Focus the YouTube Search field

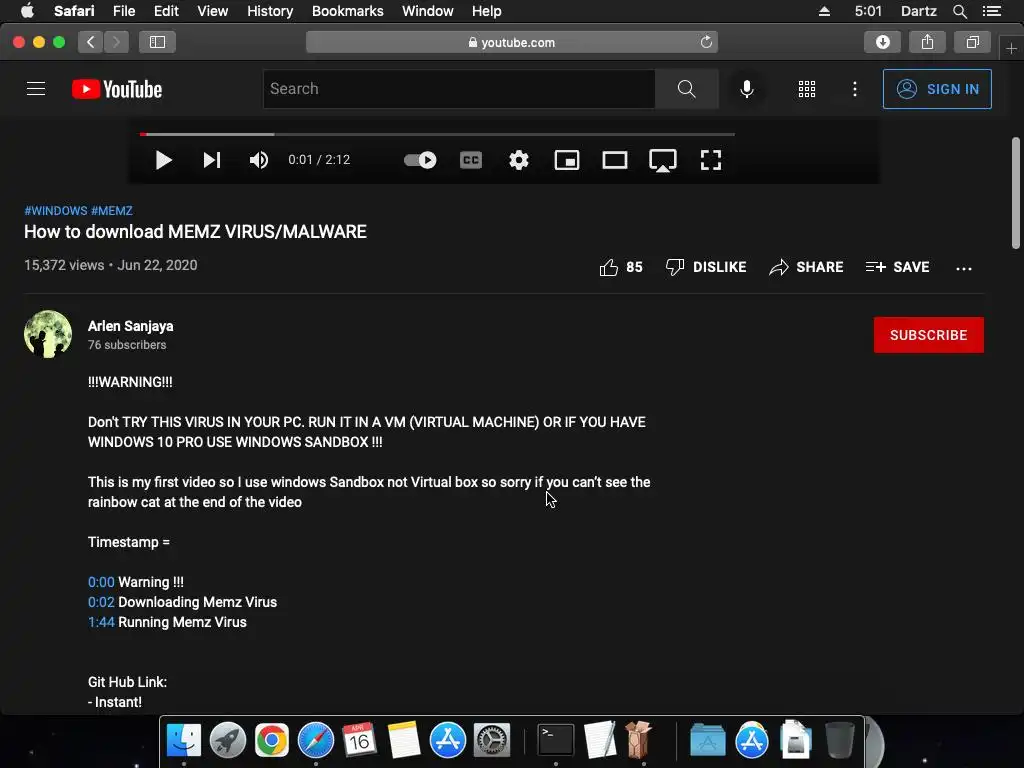(x=459, y=89)
